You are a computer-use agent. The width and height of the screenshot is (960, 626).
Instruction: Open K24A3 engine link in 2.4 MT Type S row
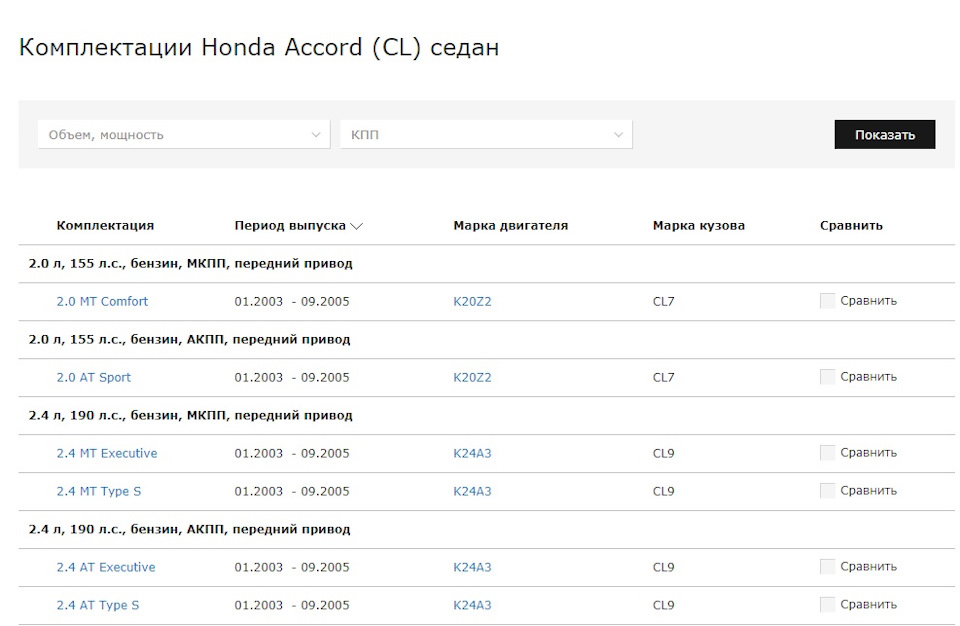(x=472, y=491)
